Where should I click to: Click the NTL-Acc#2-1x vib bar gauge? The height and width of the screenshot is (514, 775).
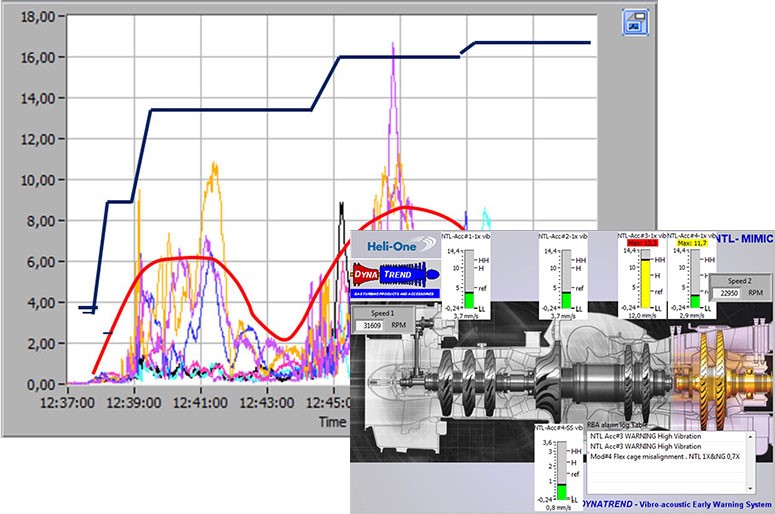point(566,280)
